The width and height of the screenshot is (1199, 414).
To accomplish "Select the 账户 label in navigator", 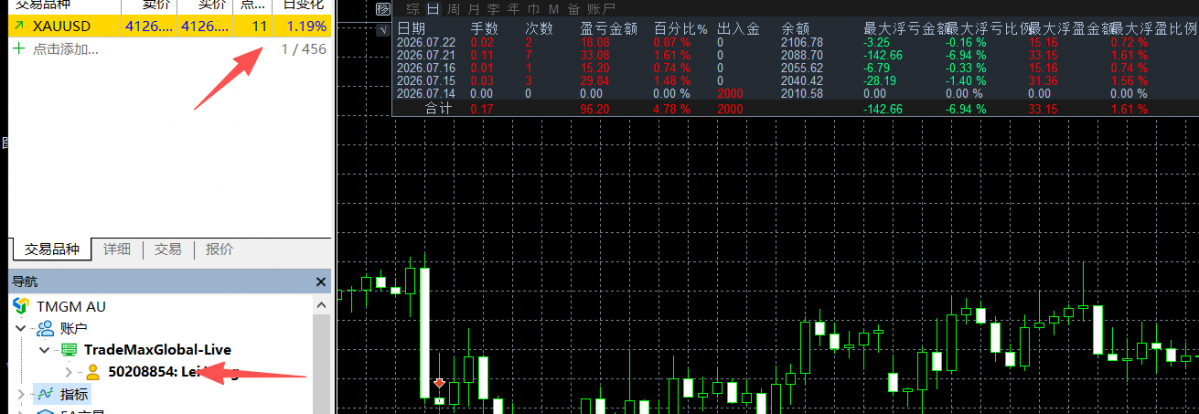I will (x=73, y=329).
